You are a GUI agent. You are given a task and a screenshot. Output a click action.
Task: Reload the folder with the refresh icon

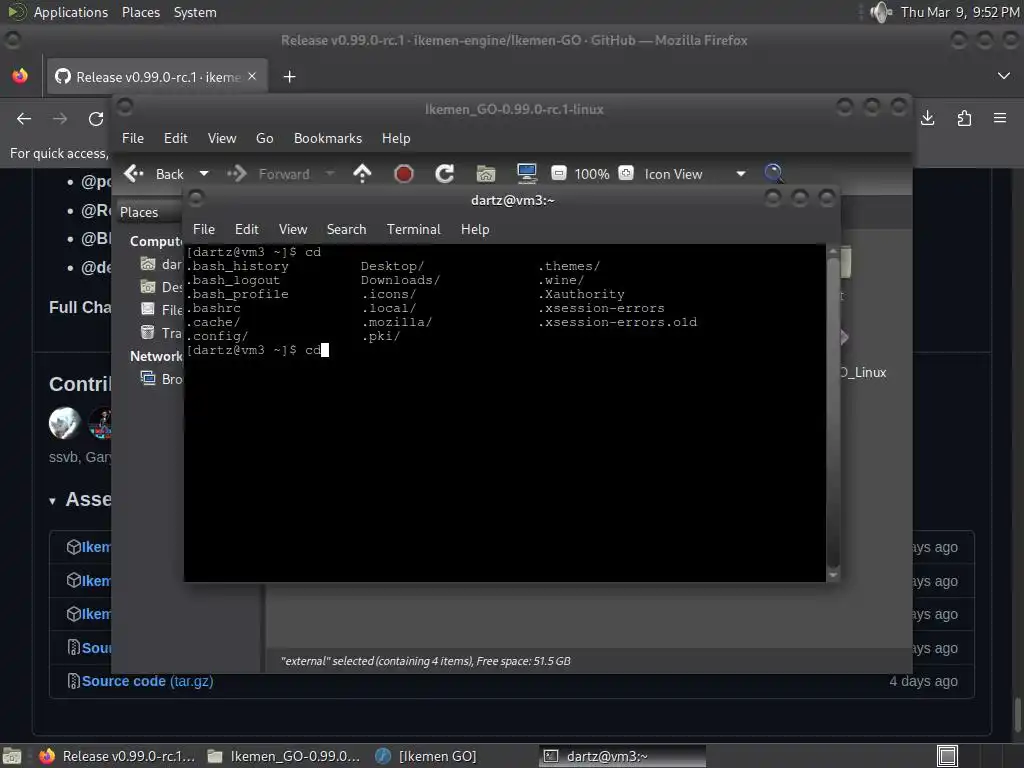445,174
